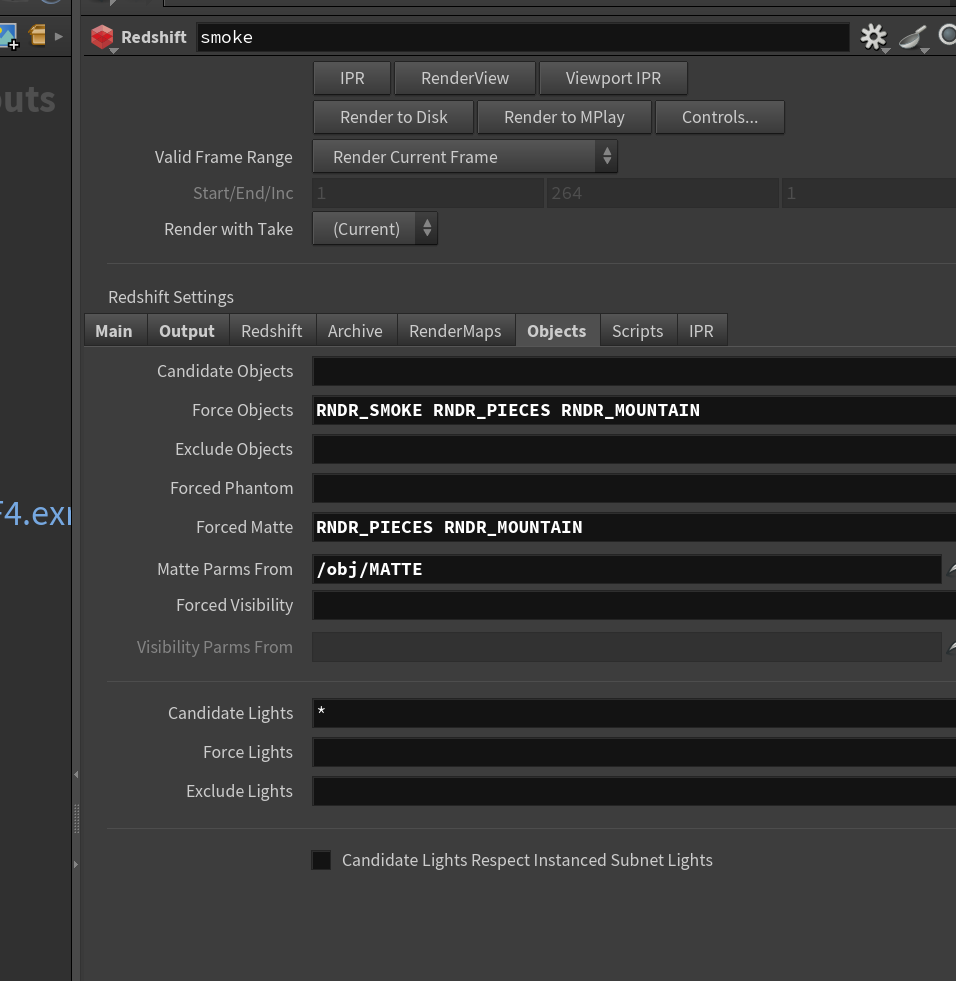Open the Visibility Parms From node chooser
Screen dimensions: 956x981
[x=952, y=647]
